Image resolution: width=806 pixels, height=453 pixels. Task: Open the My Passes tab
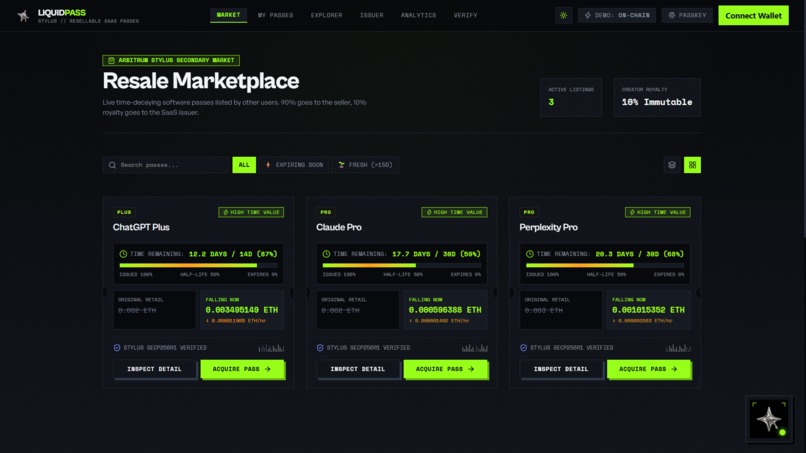pyautogui.click(x=276, y=15)
